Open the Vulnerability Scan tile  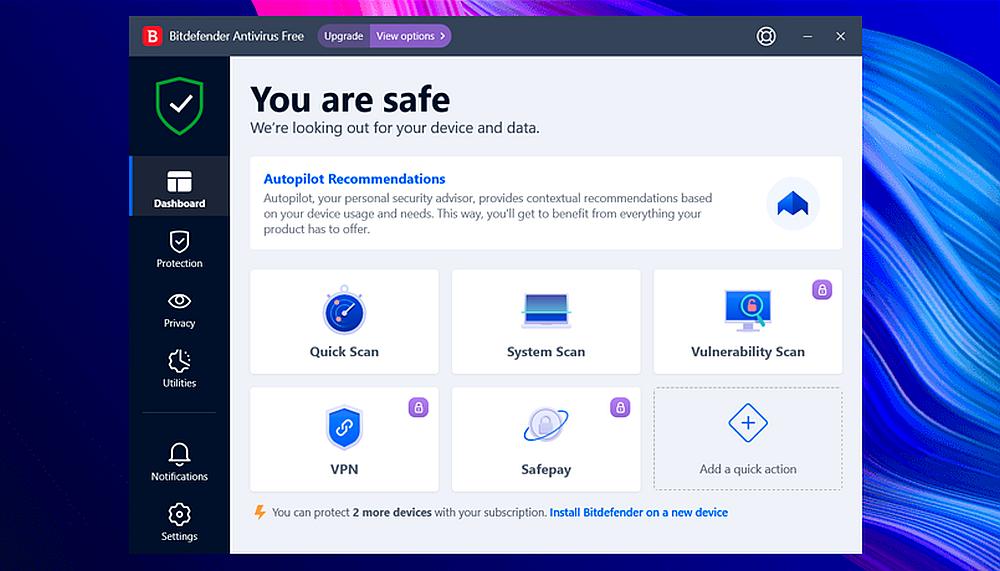(747, 322)
